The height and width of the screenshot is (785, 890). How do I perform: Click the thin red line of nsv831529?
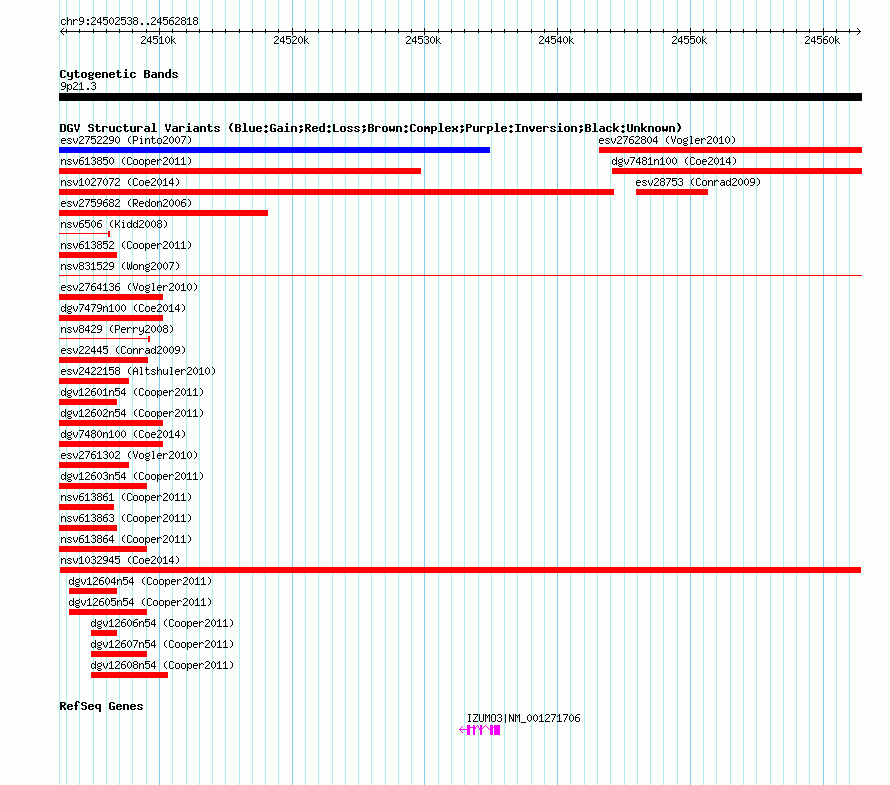(x=460, y=276)
